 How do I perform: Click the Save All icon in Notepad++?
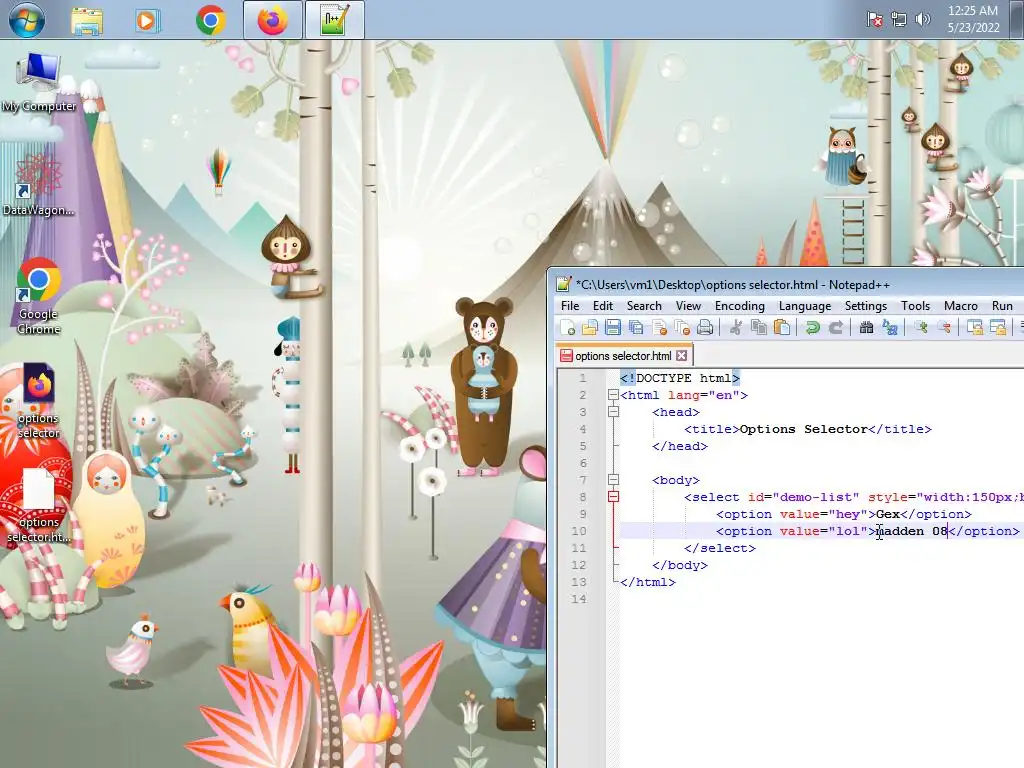pos(636,327)
